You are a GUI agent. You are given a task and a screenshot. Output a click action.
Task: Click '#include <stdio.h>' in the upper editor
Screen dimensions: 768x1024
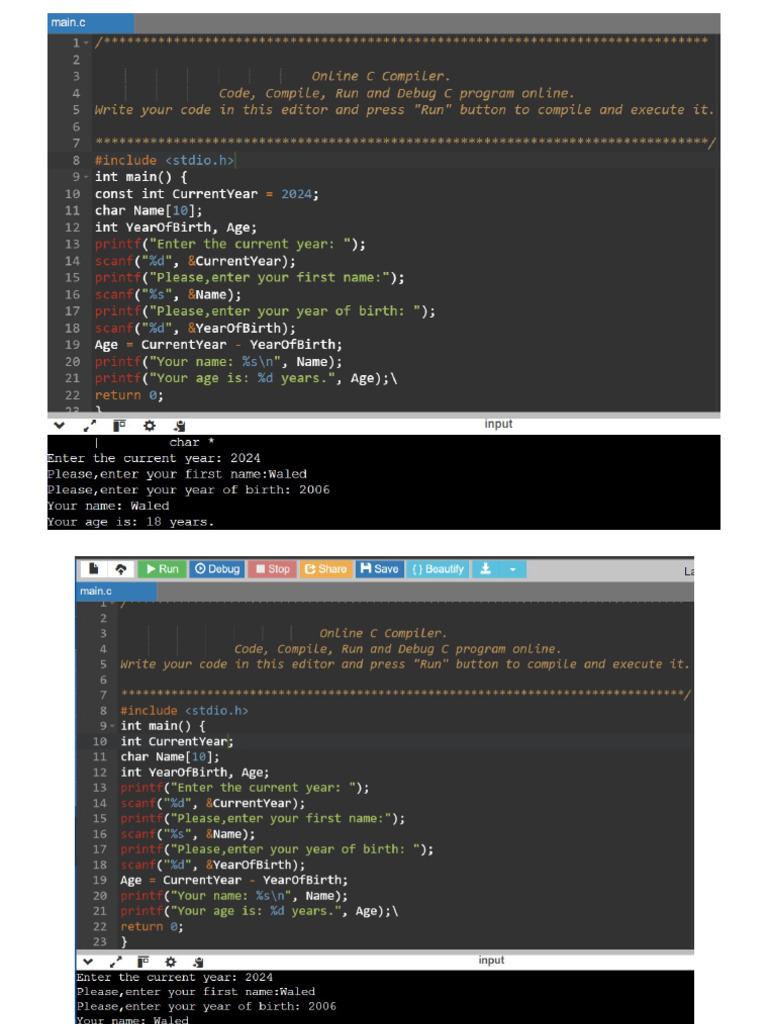pyautogui.click(x=164, y=160)
